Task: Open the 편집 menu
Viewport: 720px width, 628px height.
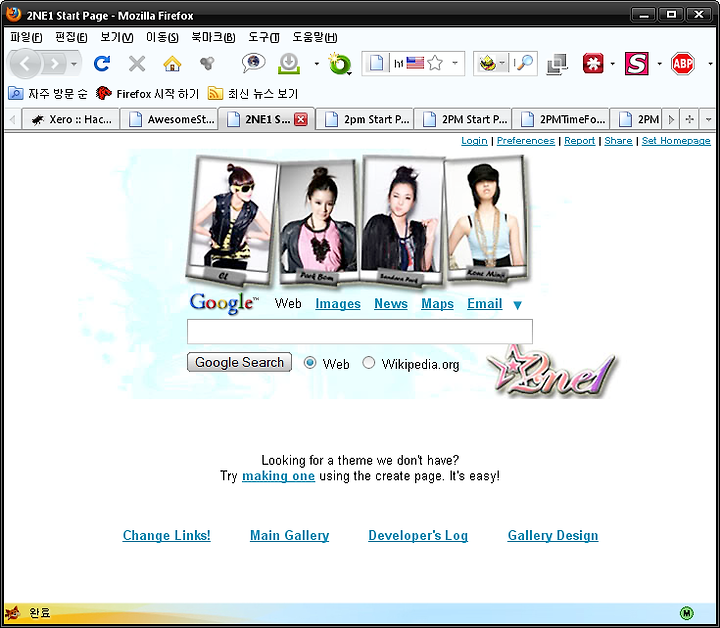Action: (71, 37)
